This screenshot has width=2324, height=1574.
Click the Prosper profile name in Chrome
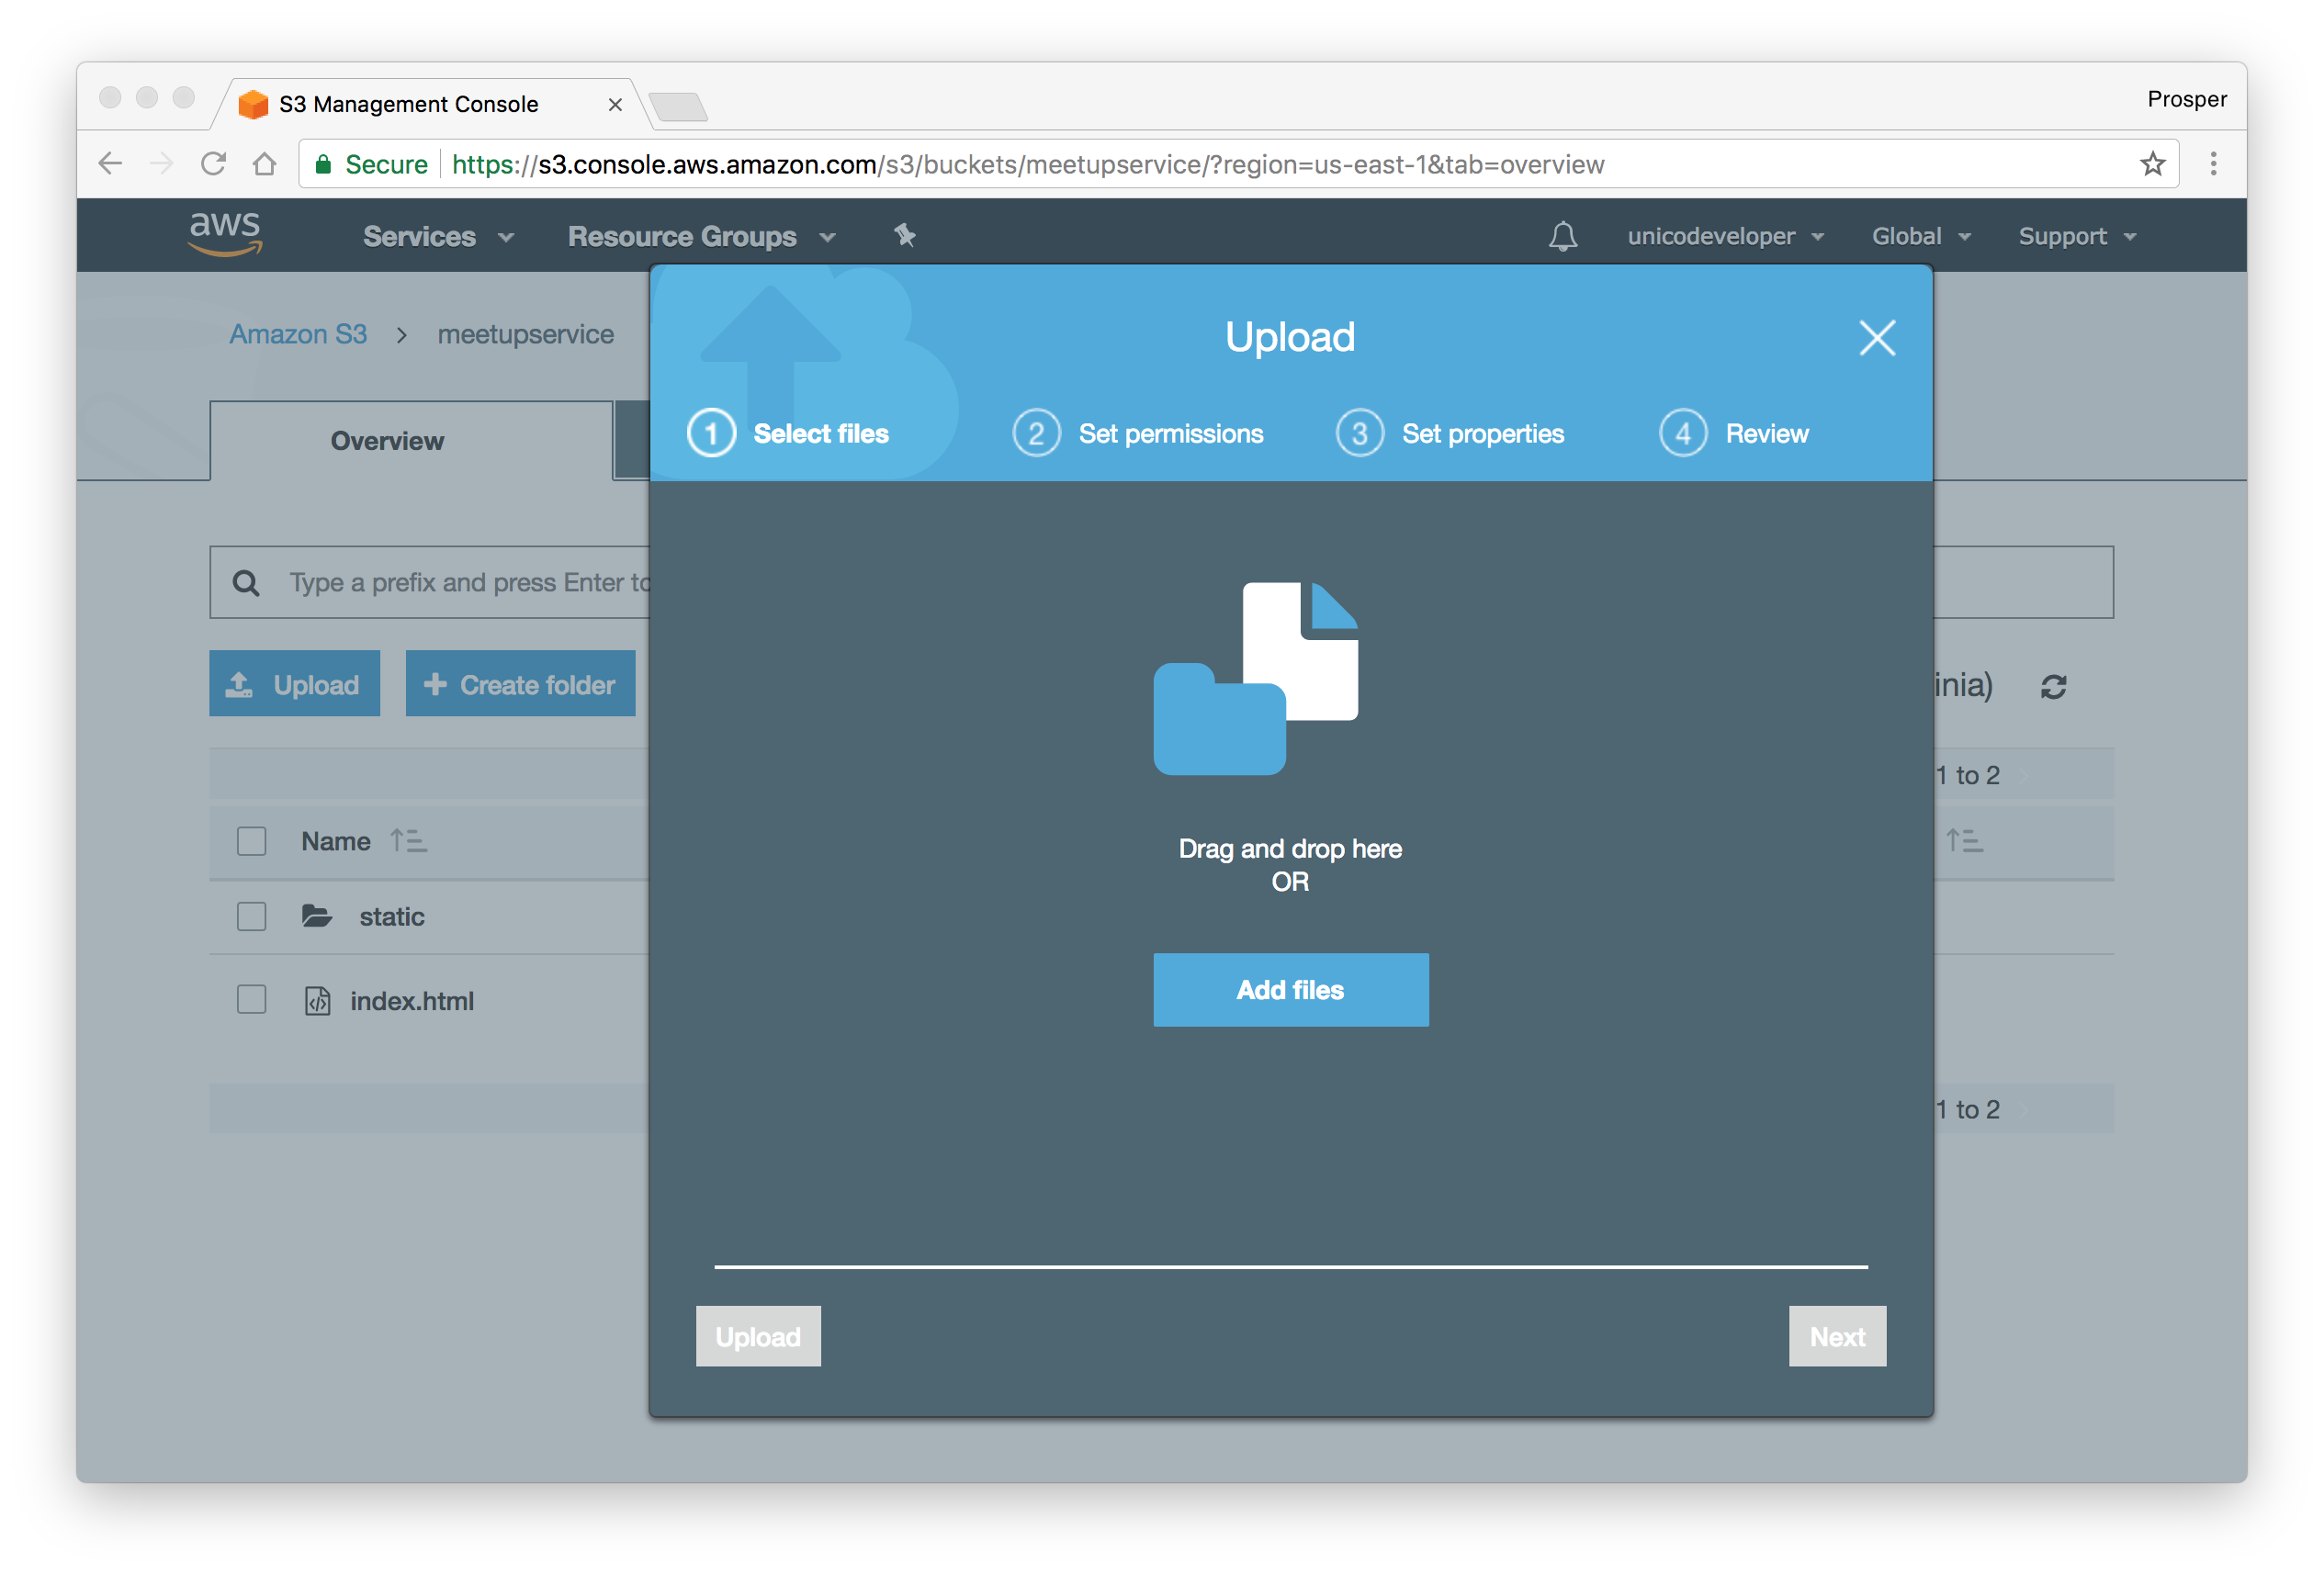click(2187, 99)
